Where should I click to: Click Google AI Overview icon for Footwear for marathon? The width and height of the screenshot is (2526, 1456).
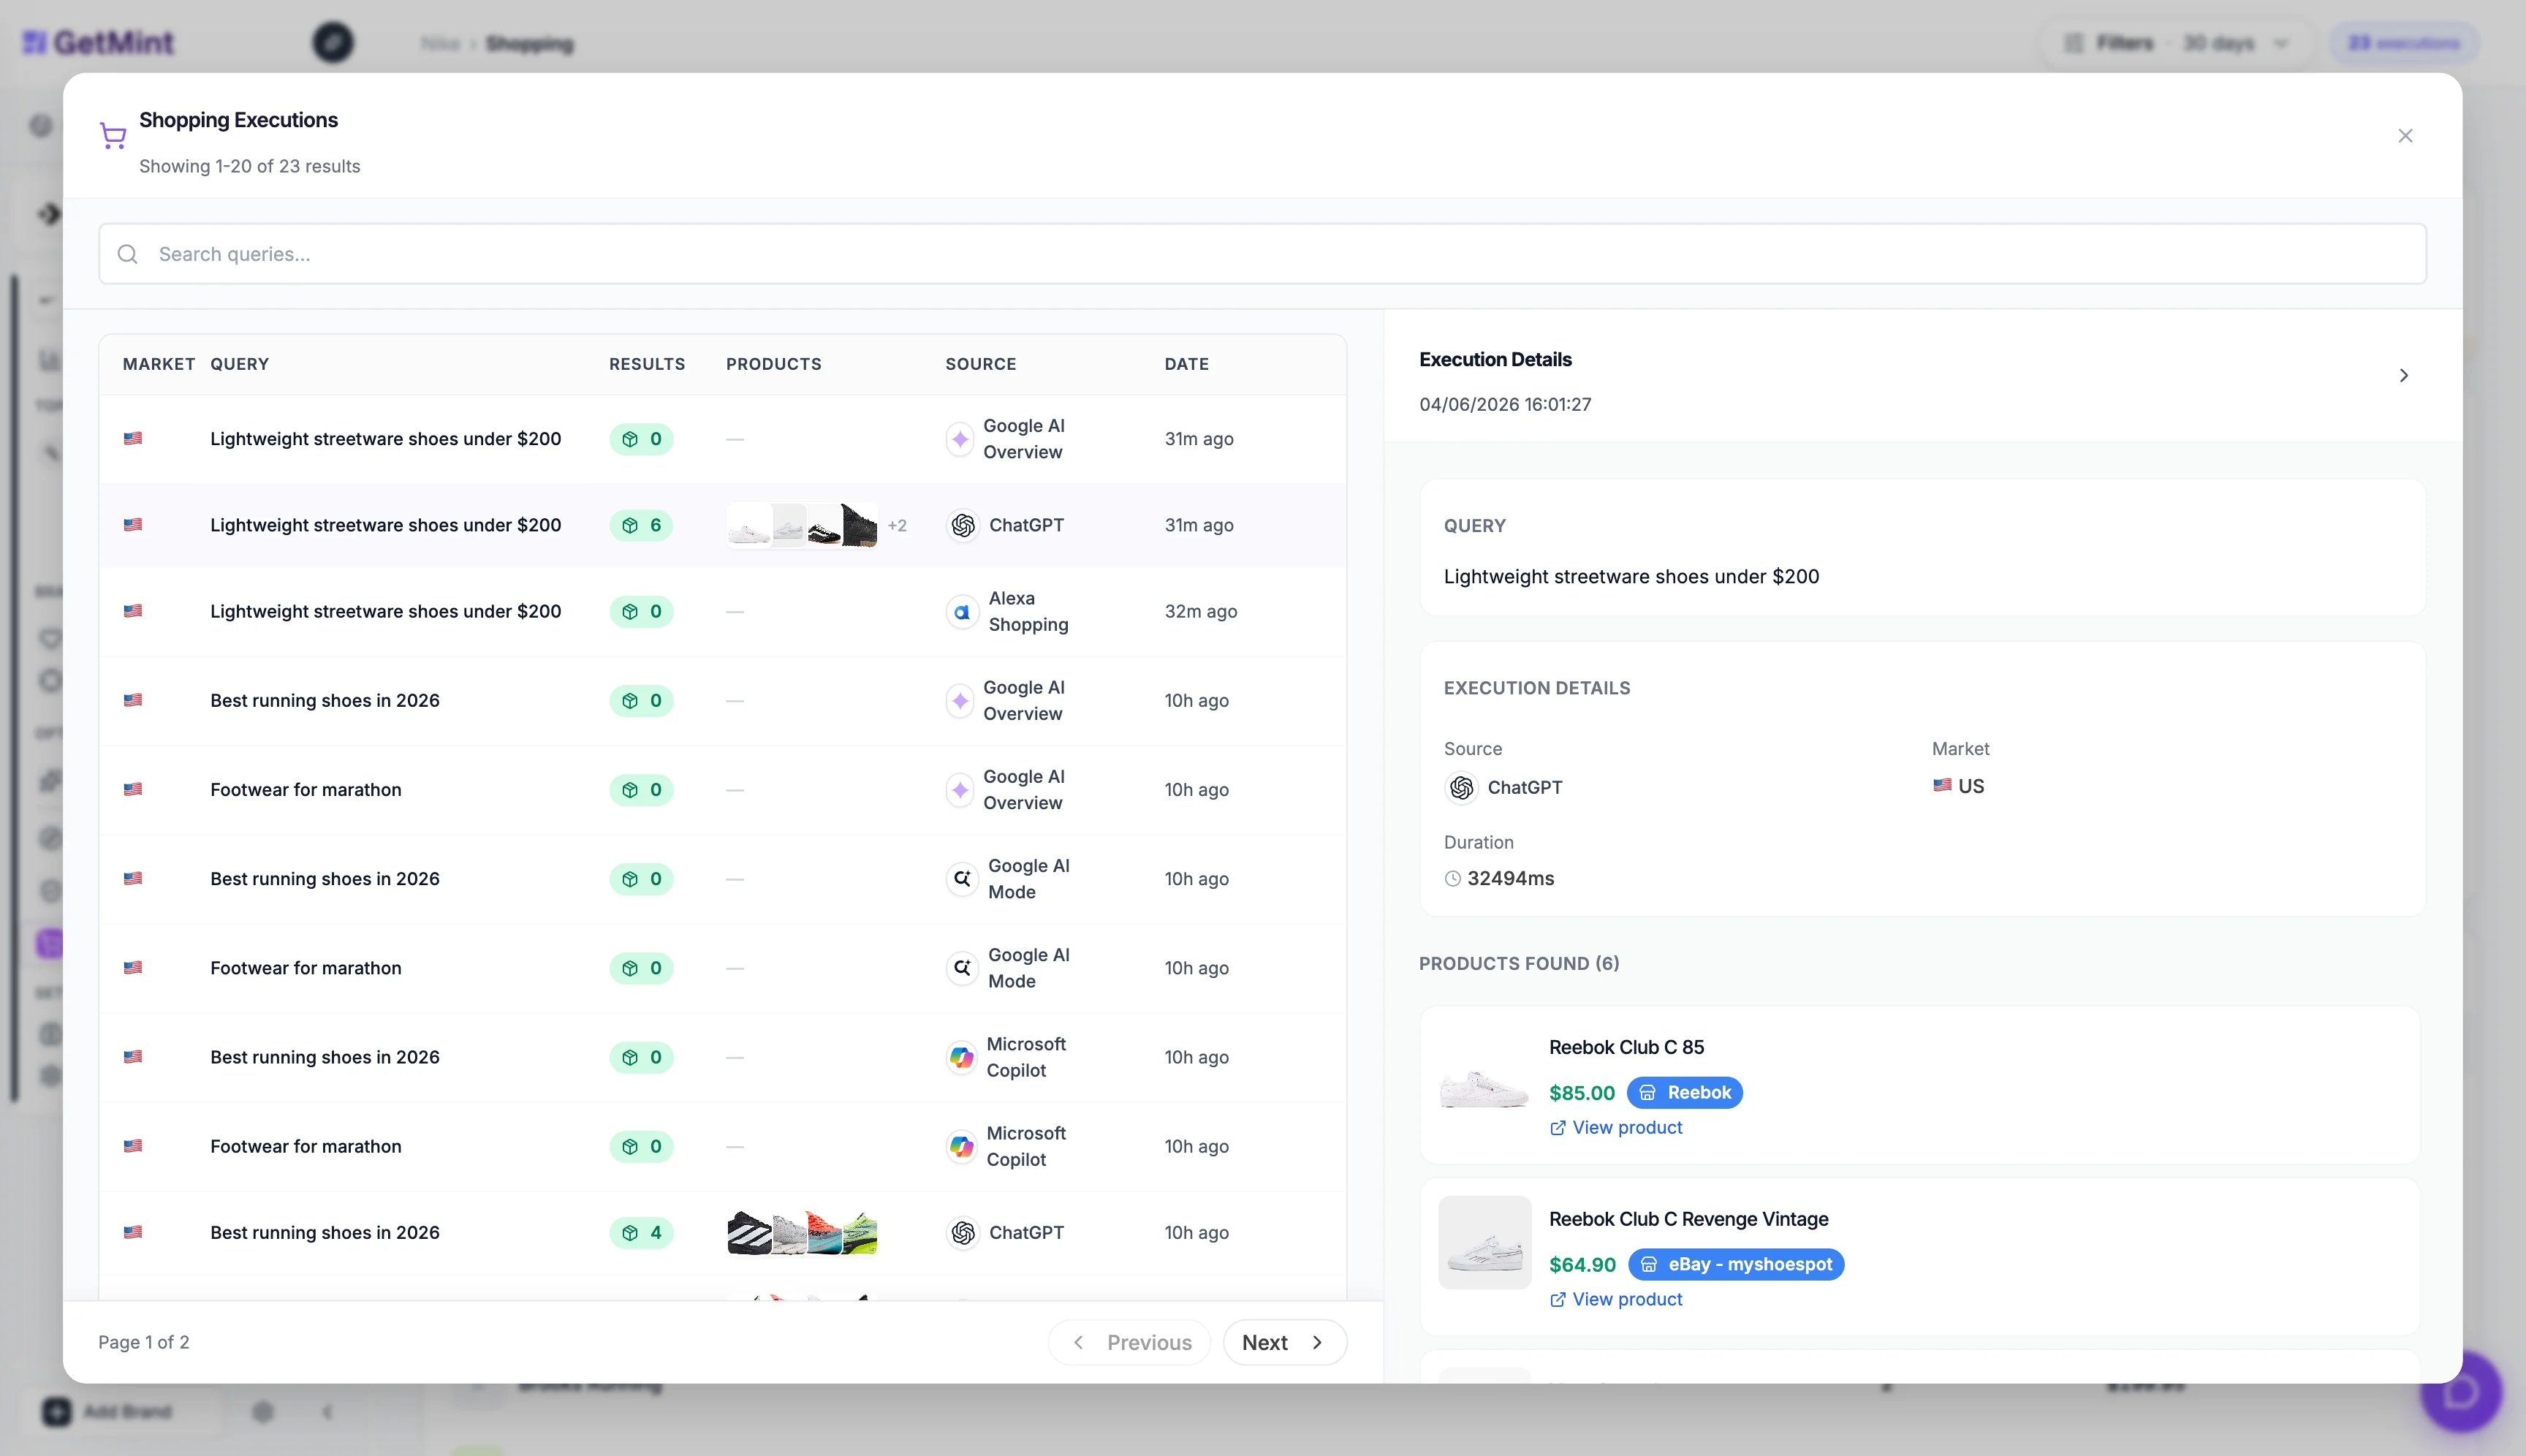960,790
